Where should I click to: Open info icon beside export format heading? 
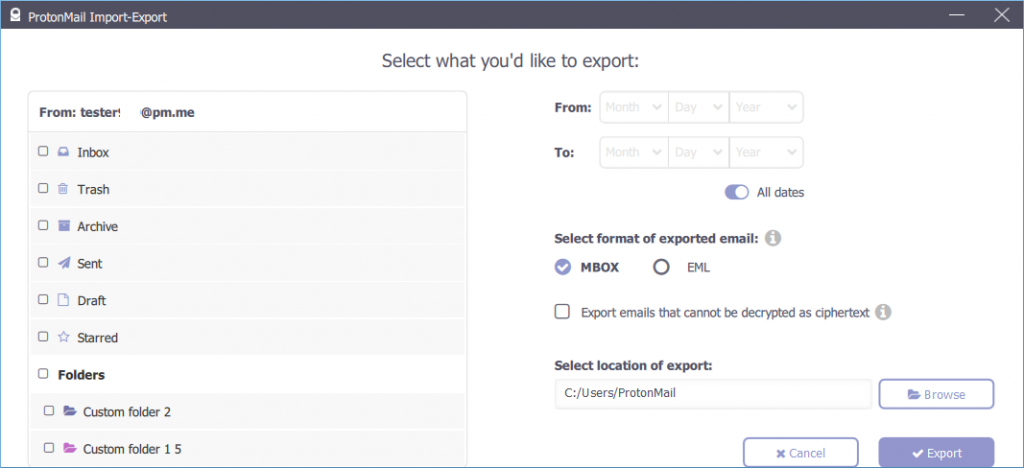pos(773,238)
